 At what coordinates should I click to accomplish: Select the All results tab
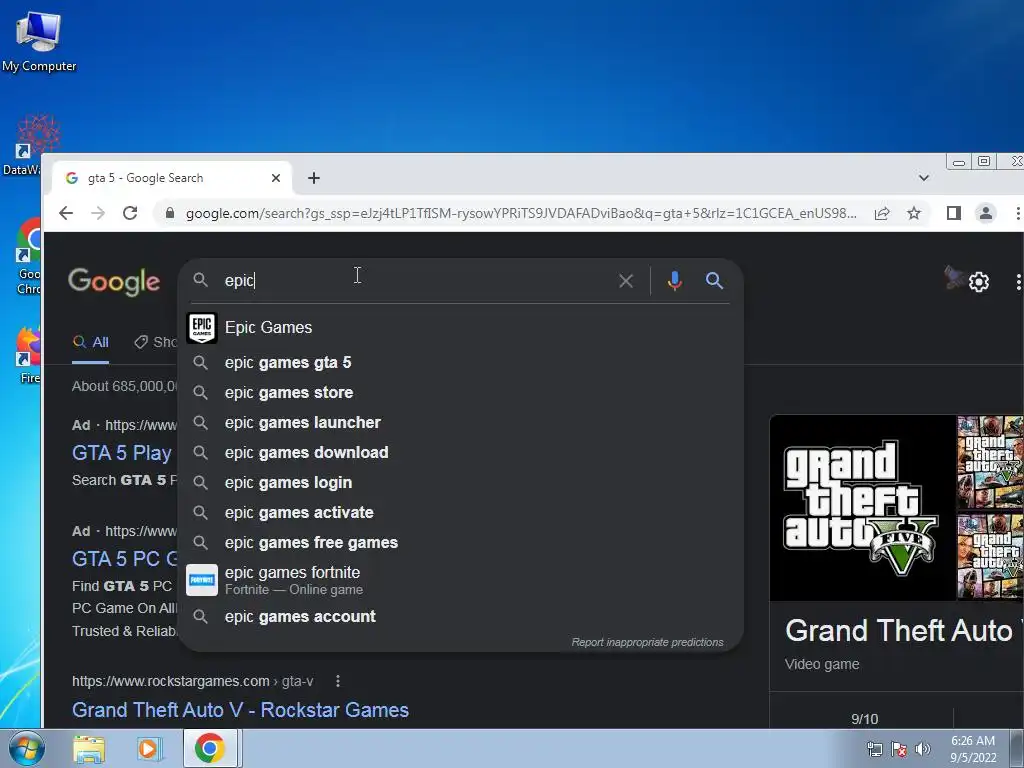pyautogui.click(x=91, y=342)
